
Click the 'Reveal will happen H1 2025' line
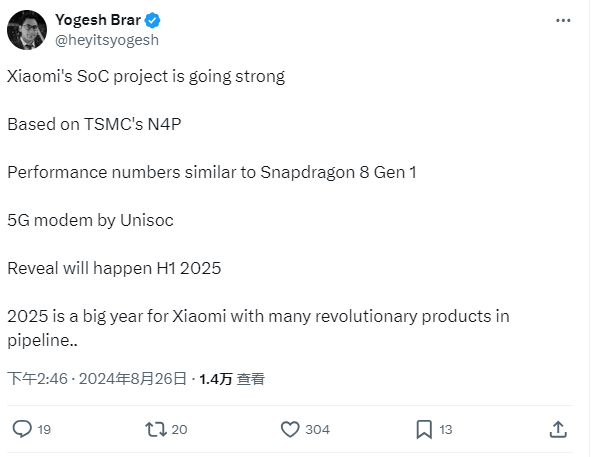[114, 268]
